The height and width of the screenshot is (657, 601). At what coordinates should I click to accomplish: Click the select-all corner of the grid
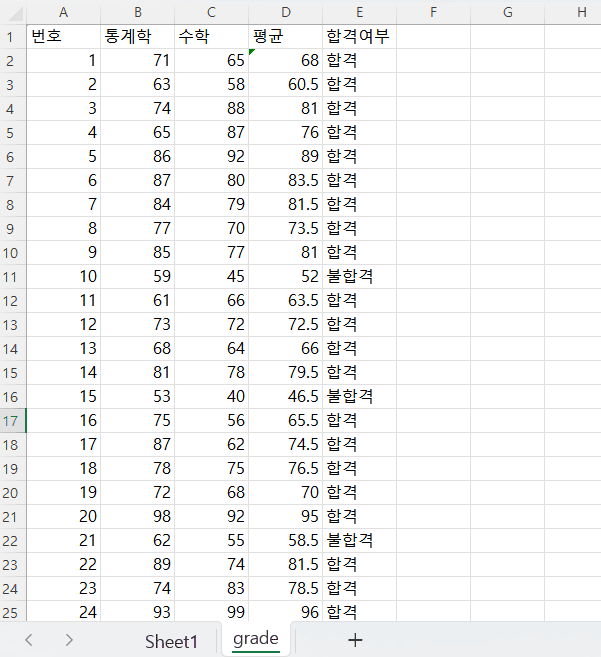point(12,12)
